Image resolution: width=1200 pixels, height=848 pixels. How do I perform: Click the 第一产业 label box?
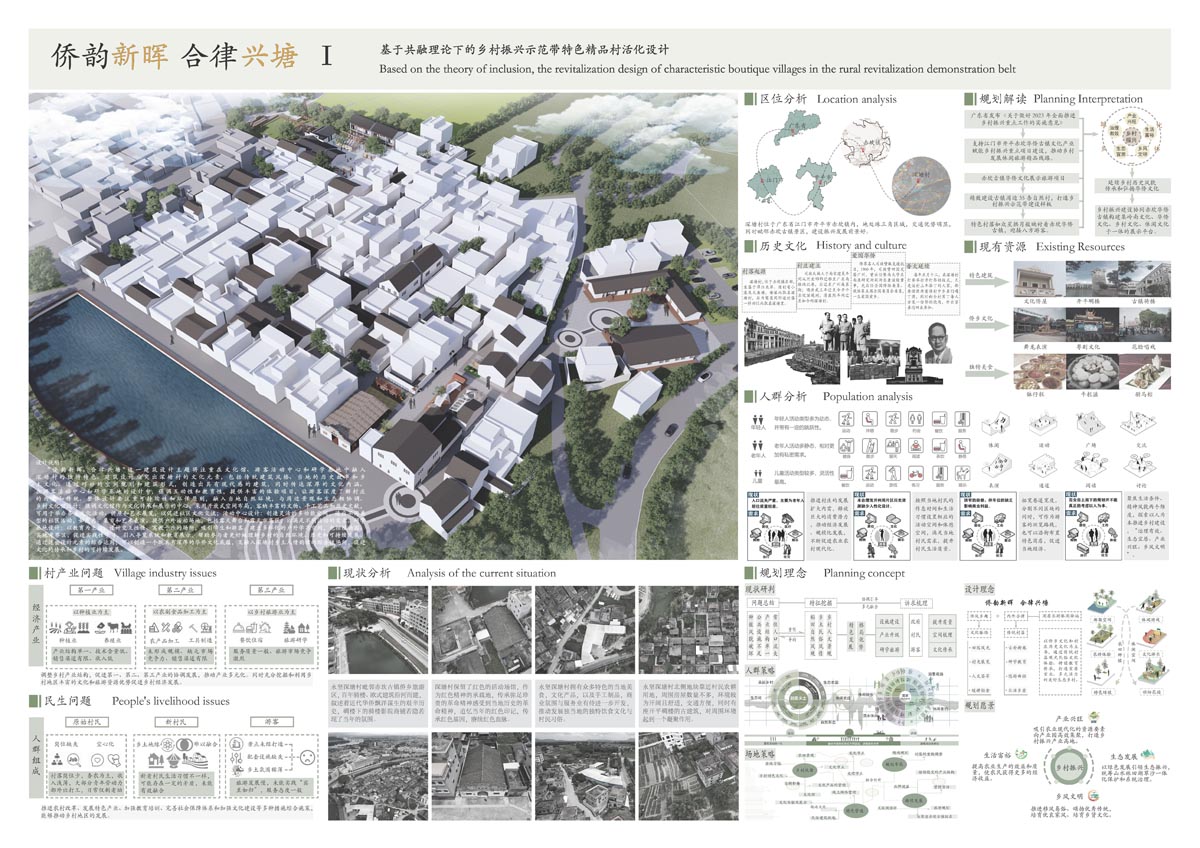(92, 592)
